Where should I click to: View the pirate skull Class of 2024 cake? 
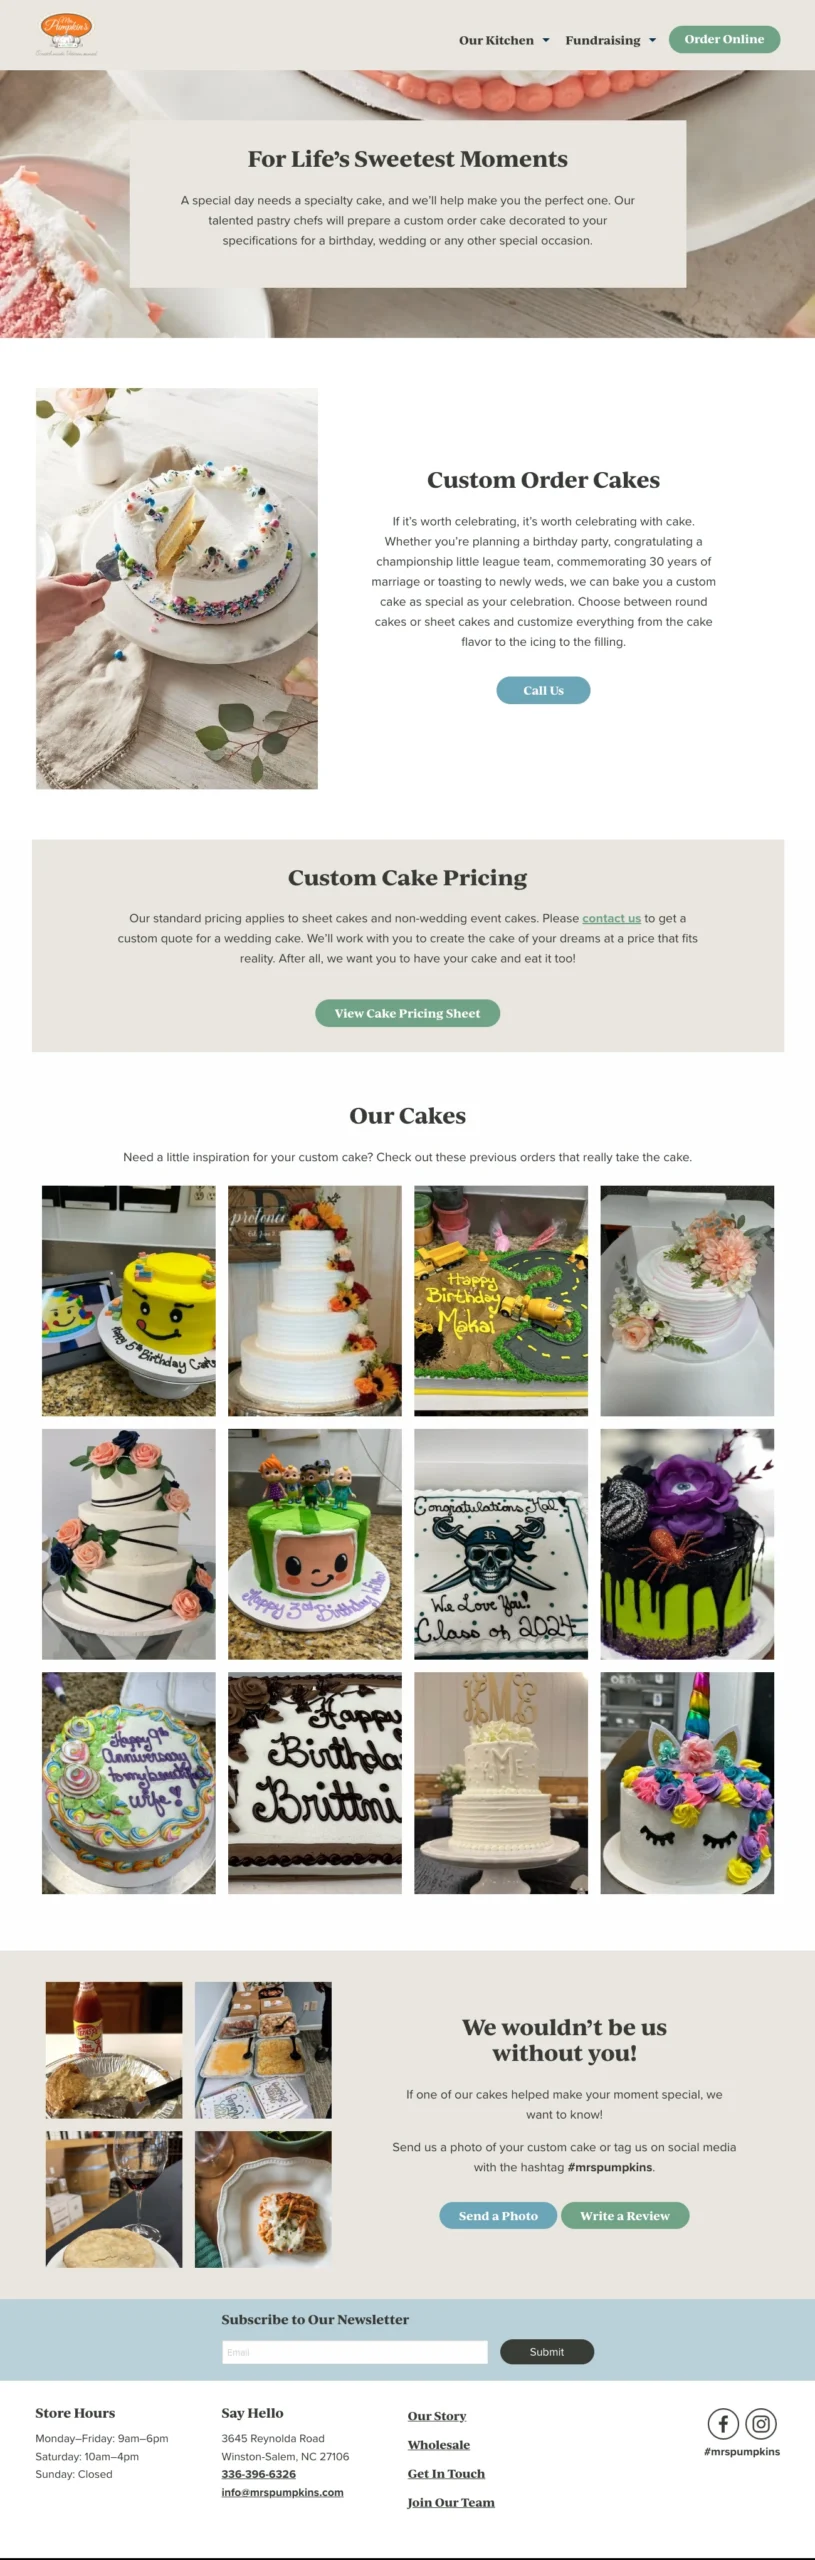coord(501,1543)
